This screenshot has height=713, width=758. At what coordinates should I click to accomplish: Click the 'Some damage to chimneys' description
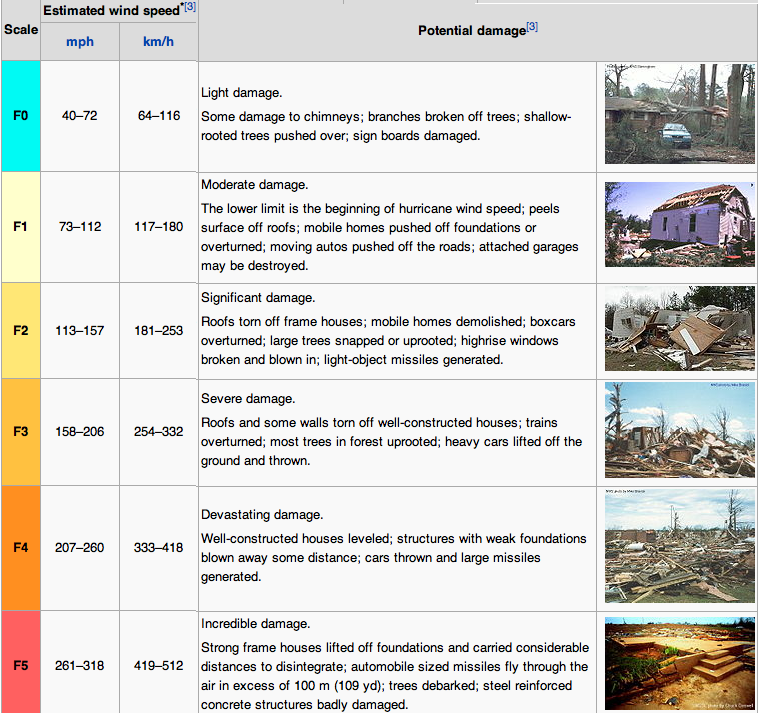(386, 126)
